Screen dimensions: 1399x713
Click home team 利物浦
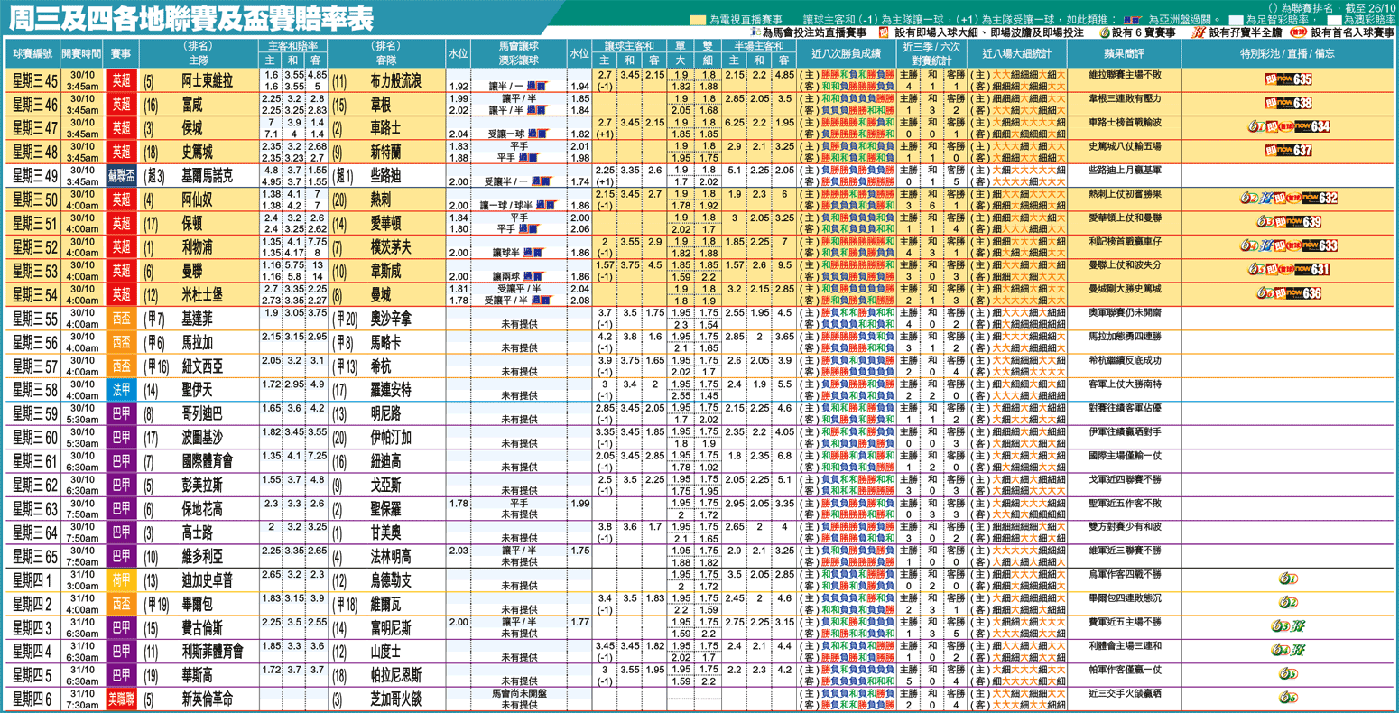197,246
